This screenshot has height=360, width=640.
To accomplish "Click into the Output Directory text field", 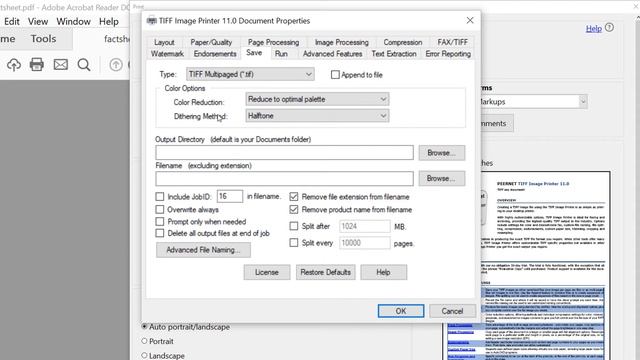I will pos(284,153).
